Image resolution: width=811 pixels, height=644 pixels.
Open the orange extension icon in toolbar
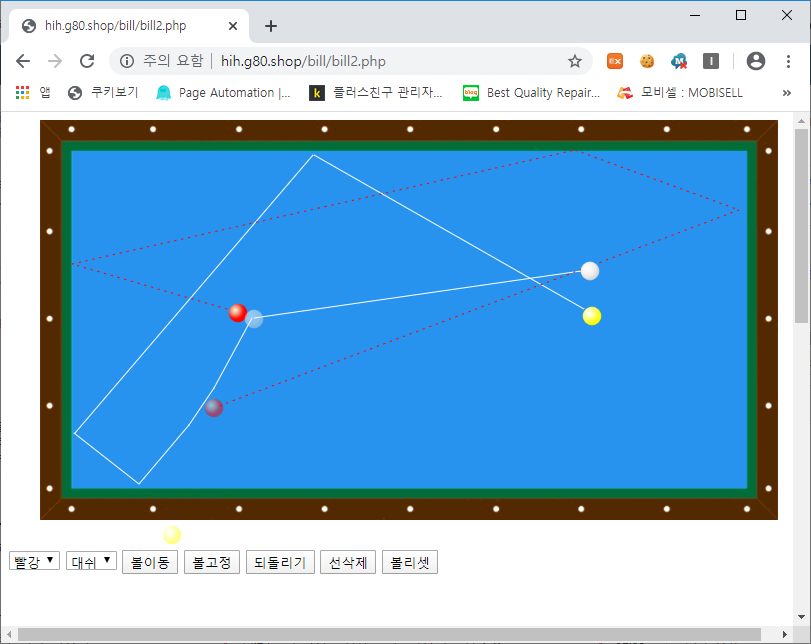coord(615,61)
